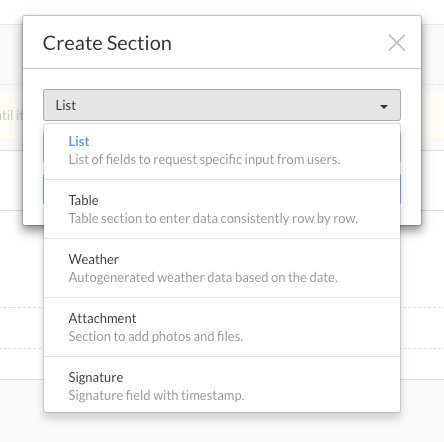The image size is (444, 442).
Task: Collapse the section type dropdown showing List
Action: point(222,105)
